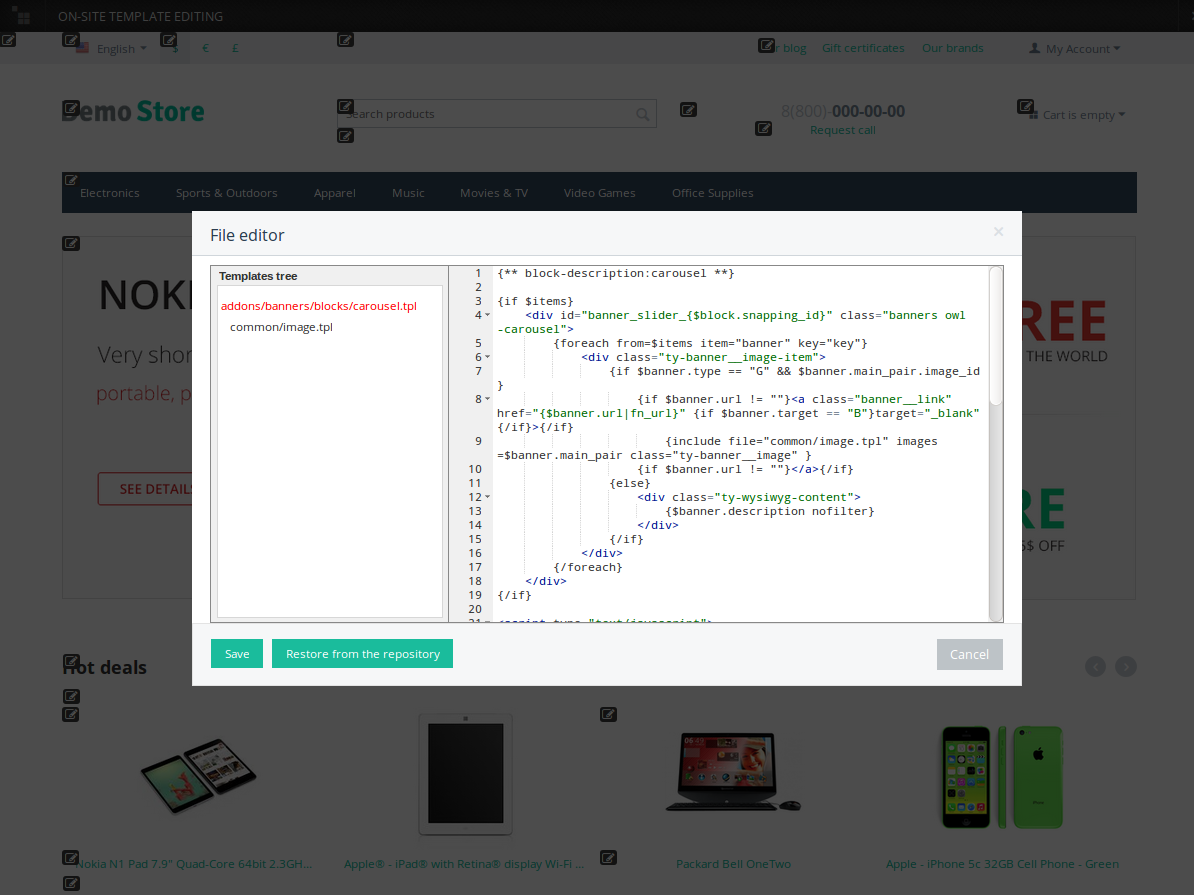The height and width of the screenshot is (895, 1194).
Task: Click line 1 block-description:carousel comment in editor
Action: point(615,273)
